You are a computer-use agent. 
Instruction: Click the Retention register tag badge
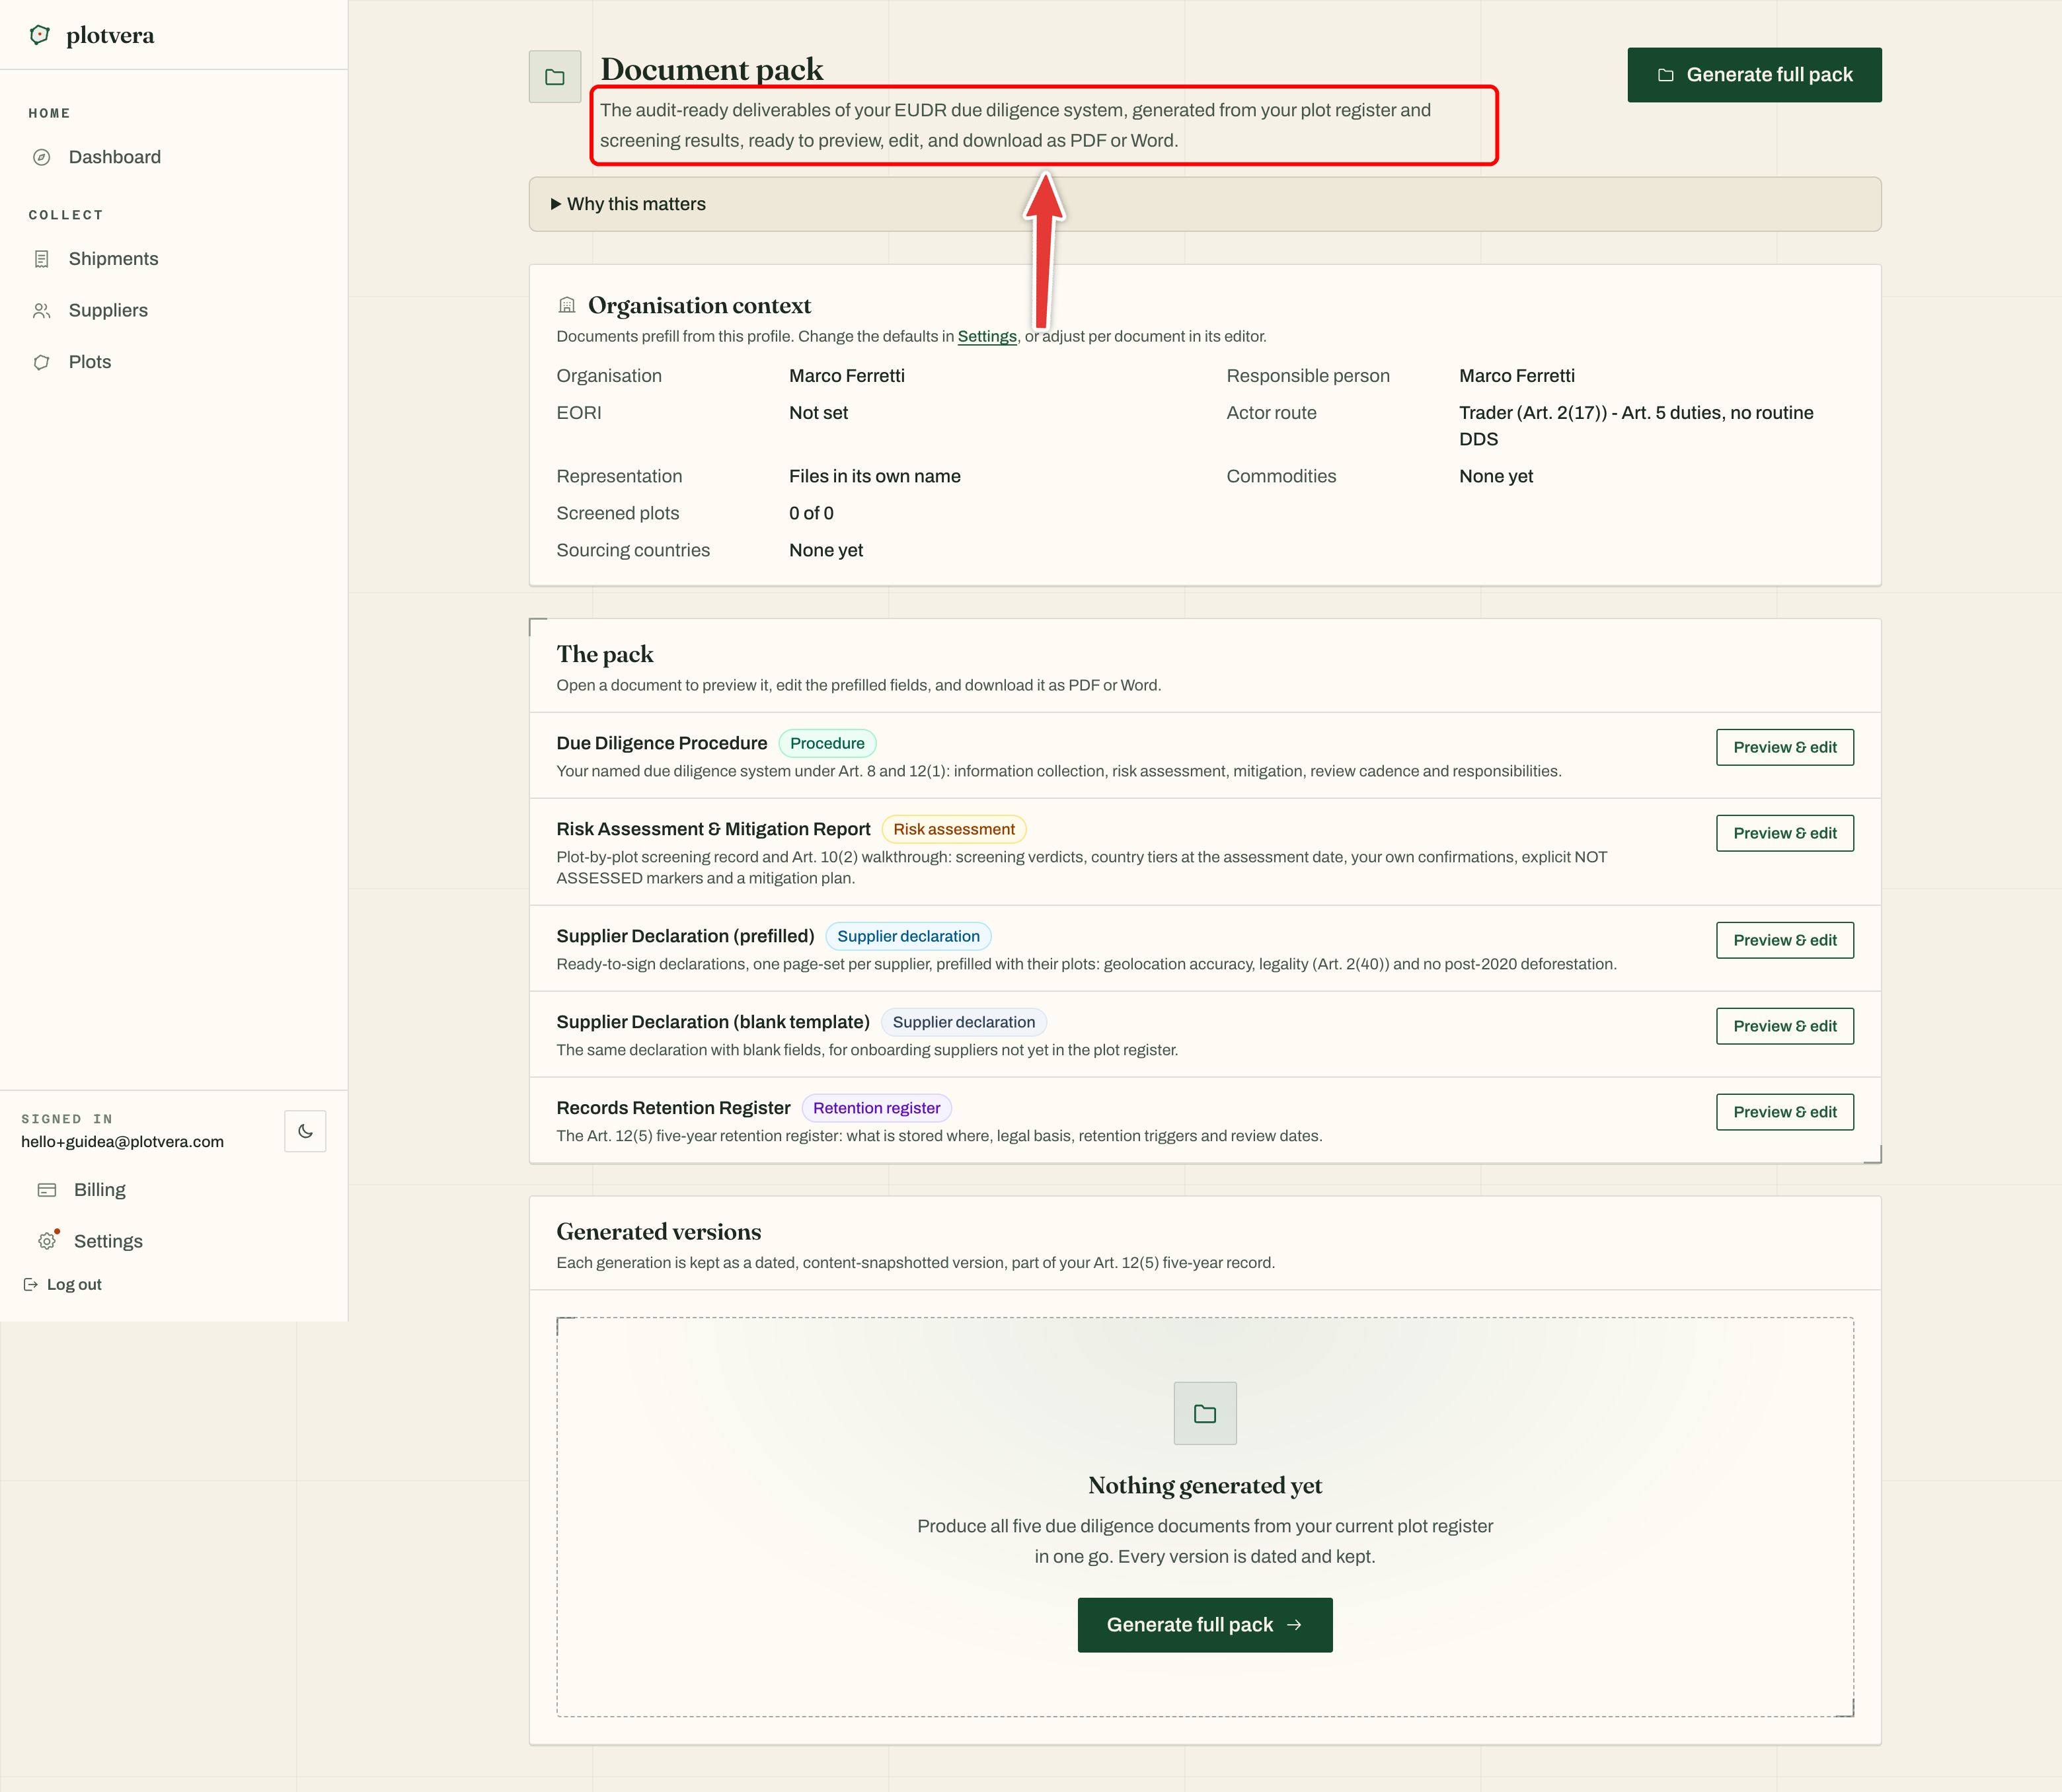coord(876,1108)
